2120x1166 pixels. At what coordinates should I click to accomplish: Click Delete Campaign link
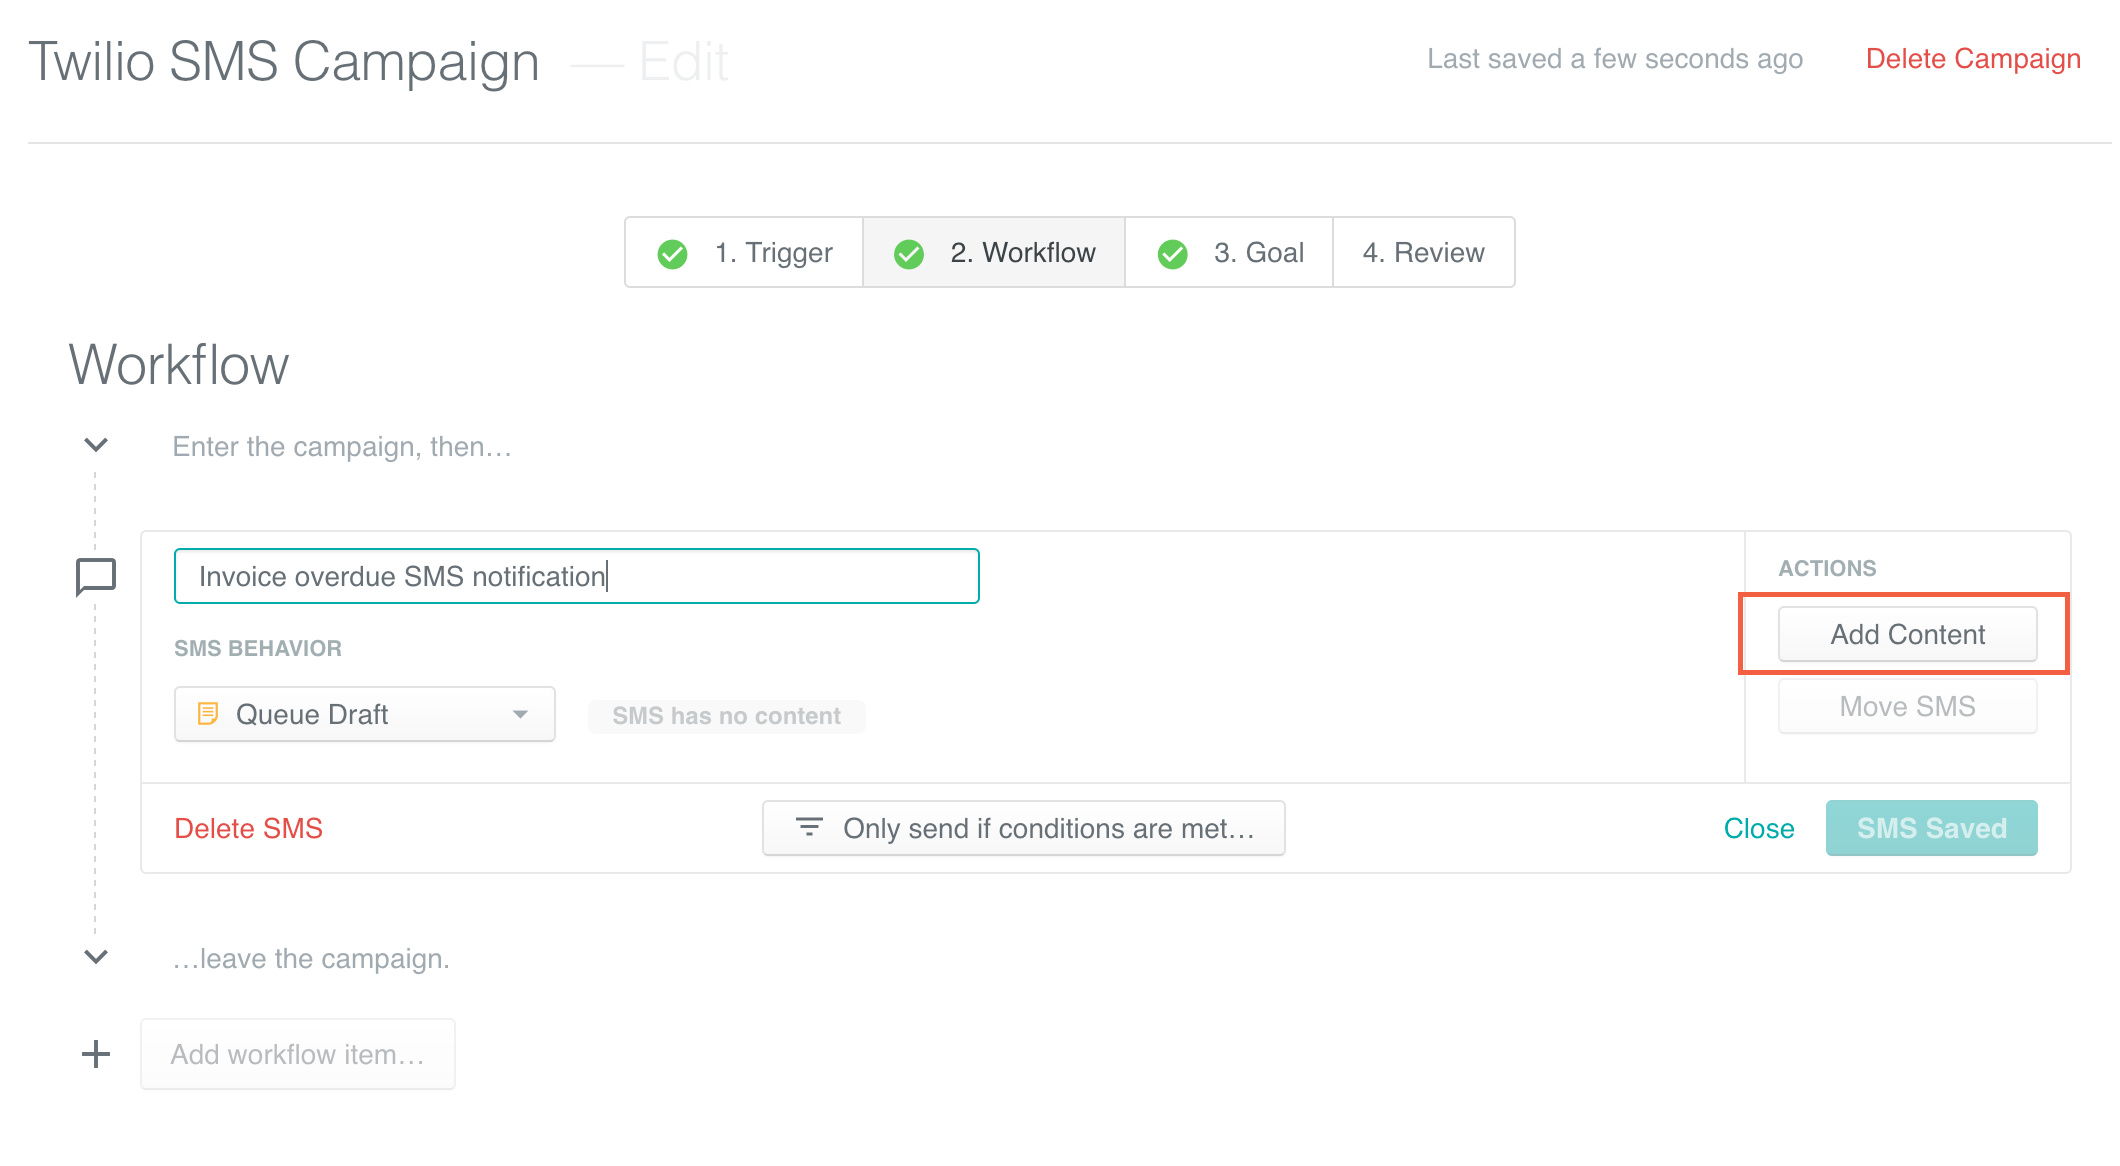click(x=1972, y=59)
